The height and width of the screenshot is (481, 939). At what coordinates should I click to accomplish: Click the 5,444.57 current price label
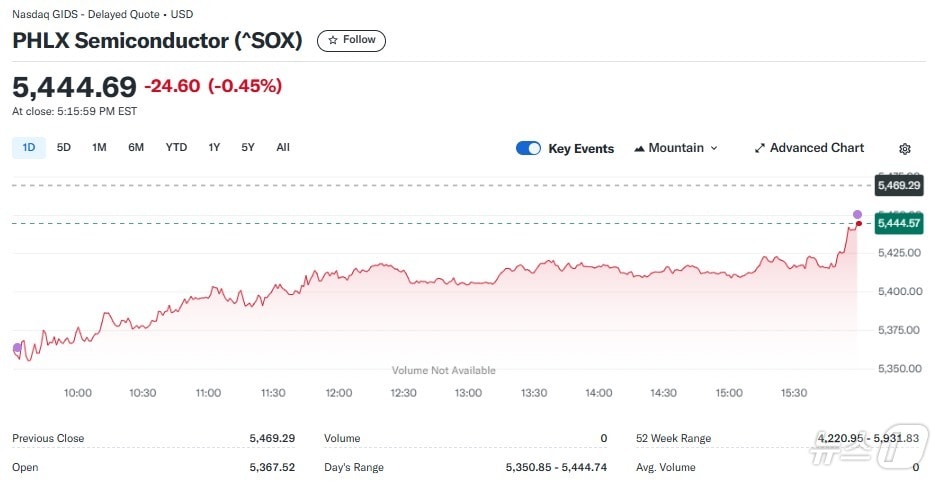(898, 224)
